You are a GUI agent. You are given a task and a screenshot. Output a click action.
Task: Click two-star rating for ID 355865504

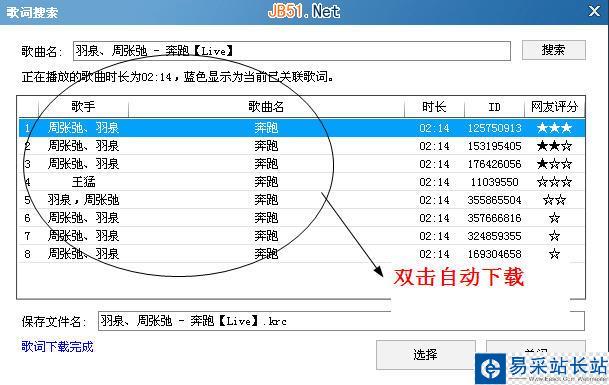554,200
